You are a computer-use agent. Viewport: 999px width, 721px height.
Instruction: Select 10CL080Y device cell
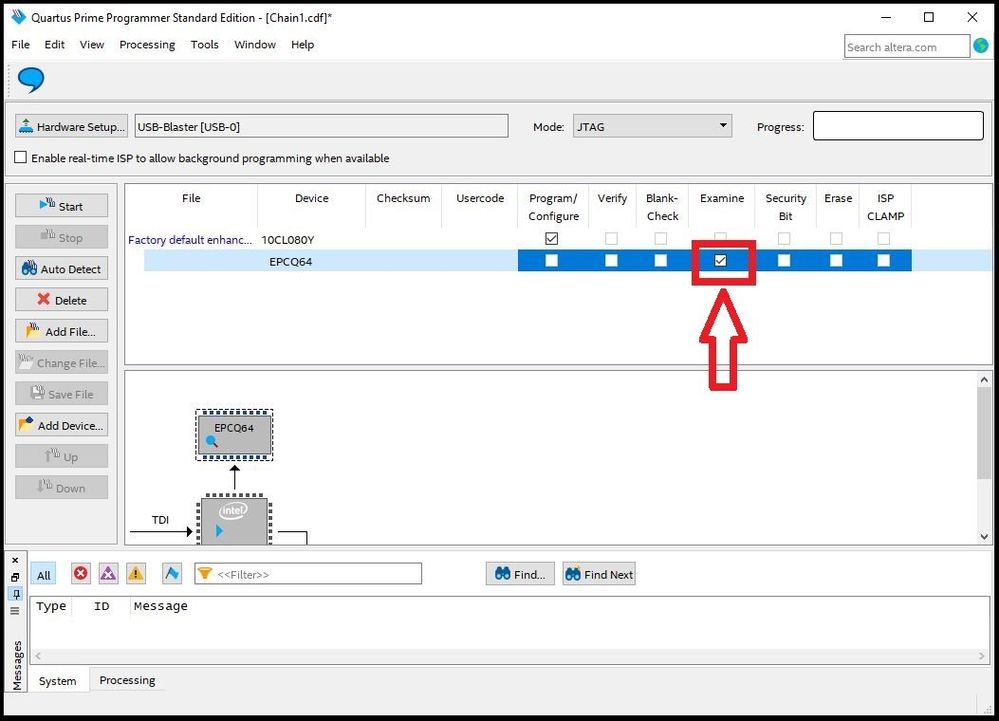[288, 239]
